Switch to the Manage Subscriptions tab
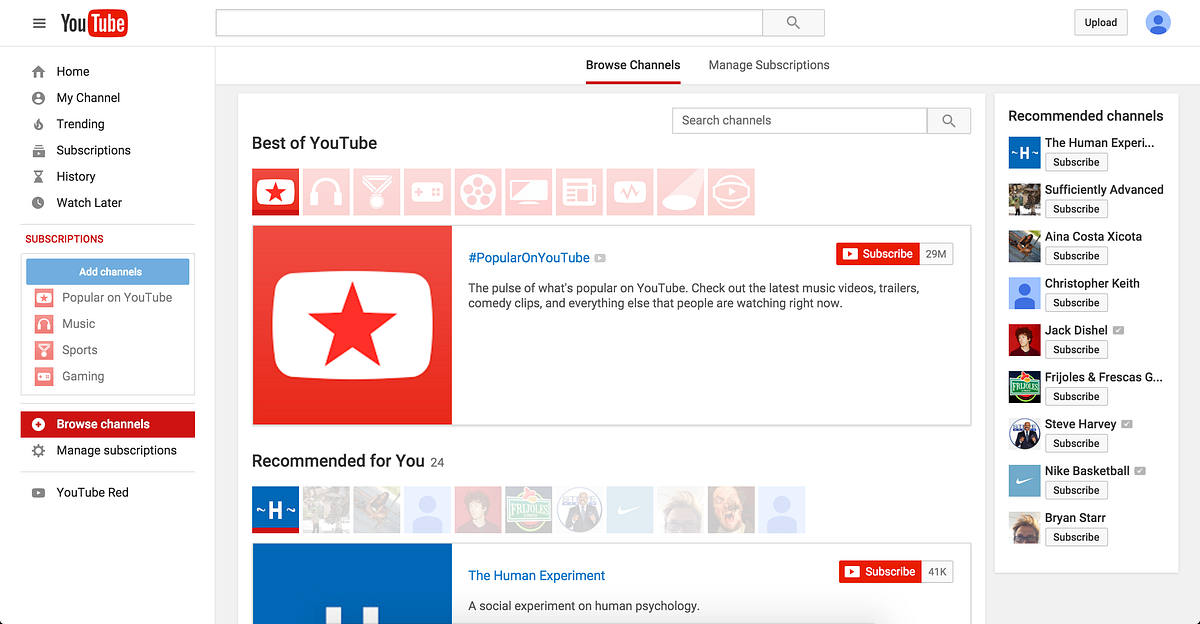The width and height of the screenshot is (1200, 624). pyautogui.click(x=769, y=65)
